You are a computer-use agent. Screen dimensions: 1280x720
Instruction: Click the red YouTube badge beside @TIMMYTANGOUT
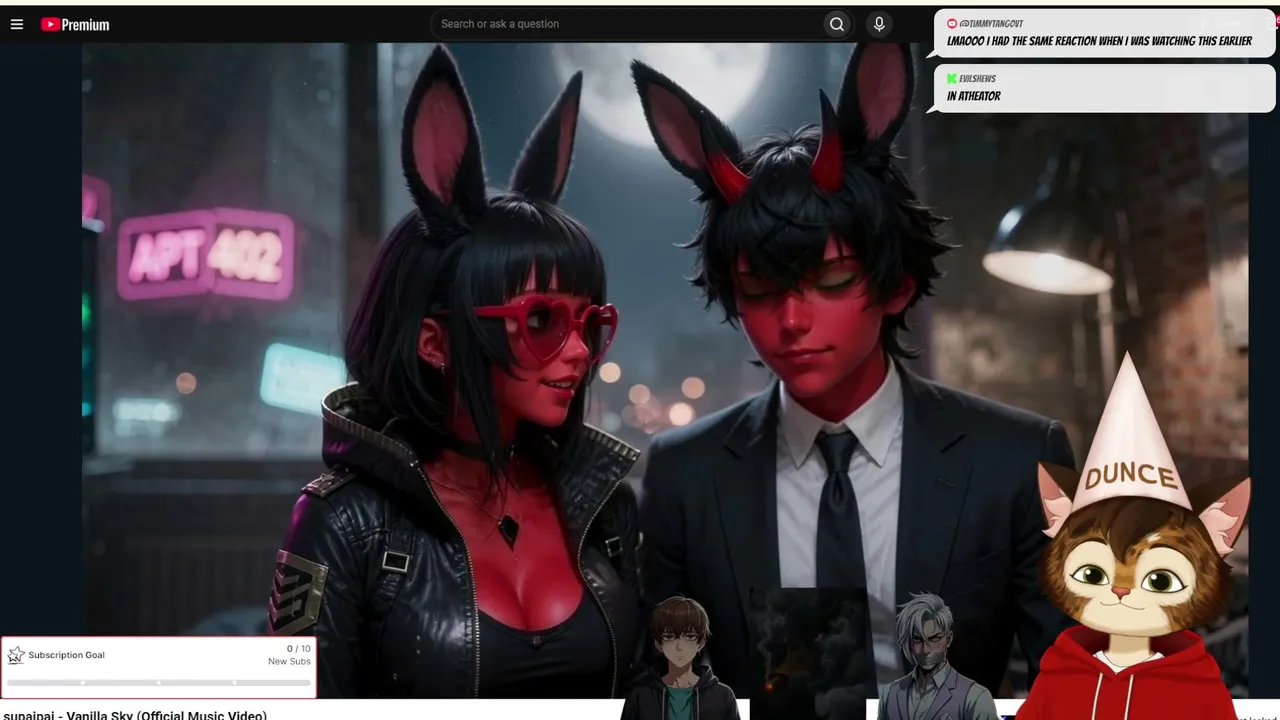point(952,23)
